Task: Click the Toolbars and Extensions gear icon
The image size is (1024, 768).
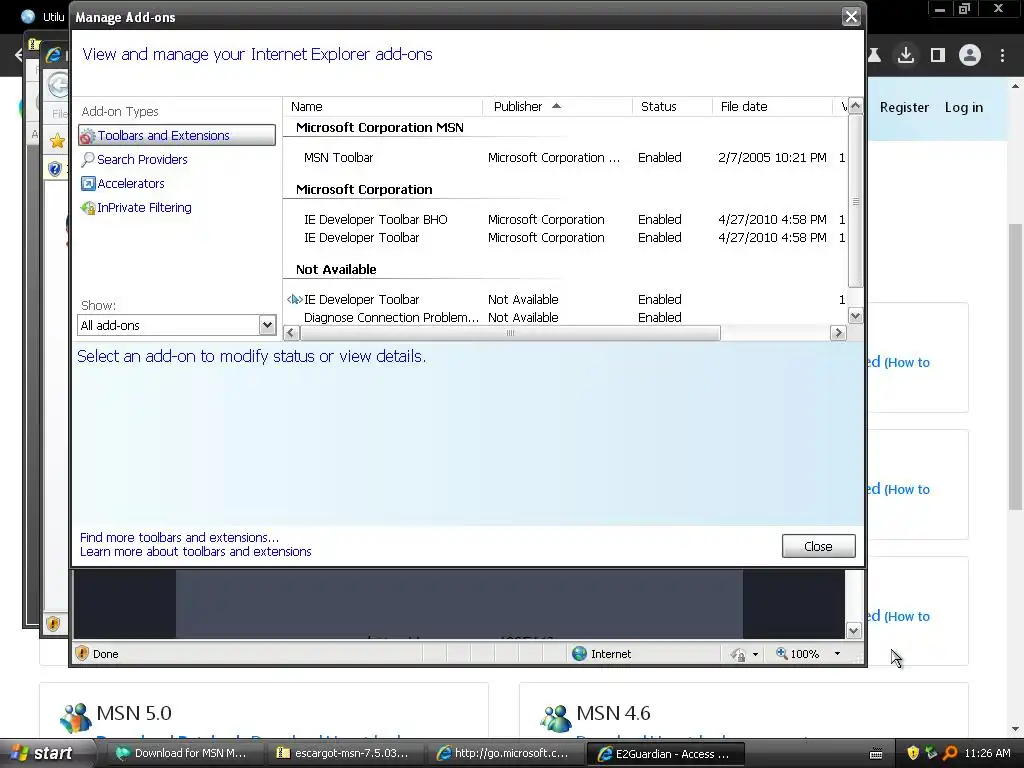Action: (x=88, y=136)
